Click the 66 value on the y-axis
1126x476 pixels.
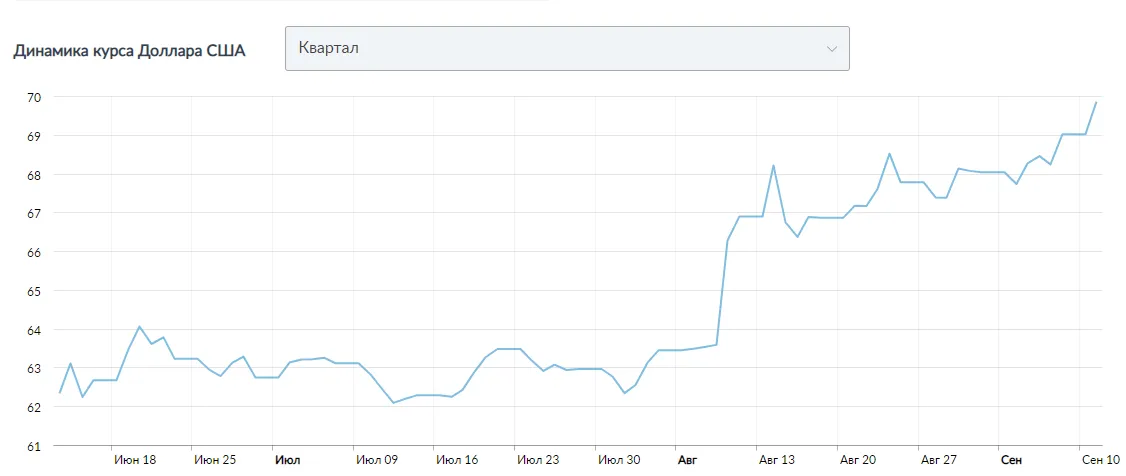[x=34, y=252]
